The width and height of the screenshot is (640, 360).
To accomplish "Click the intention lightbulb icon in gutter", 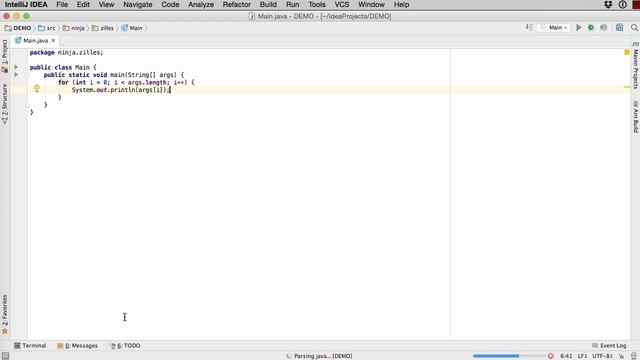I will 37,88.
